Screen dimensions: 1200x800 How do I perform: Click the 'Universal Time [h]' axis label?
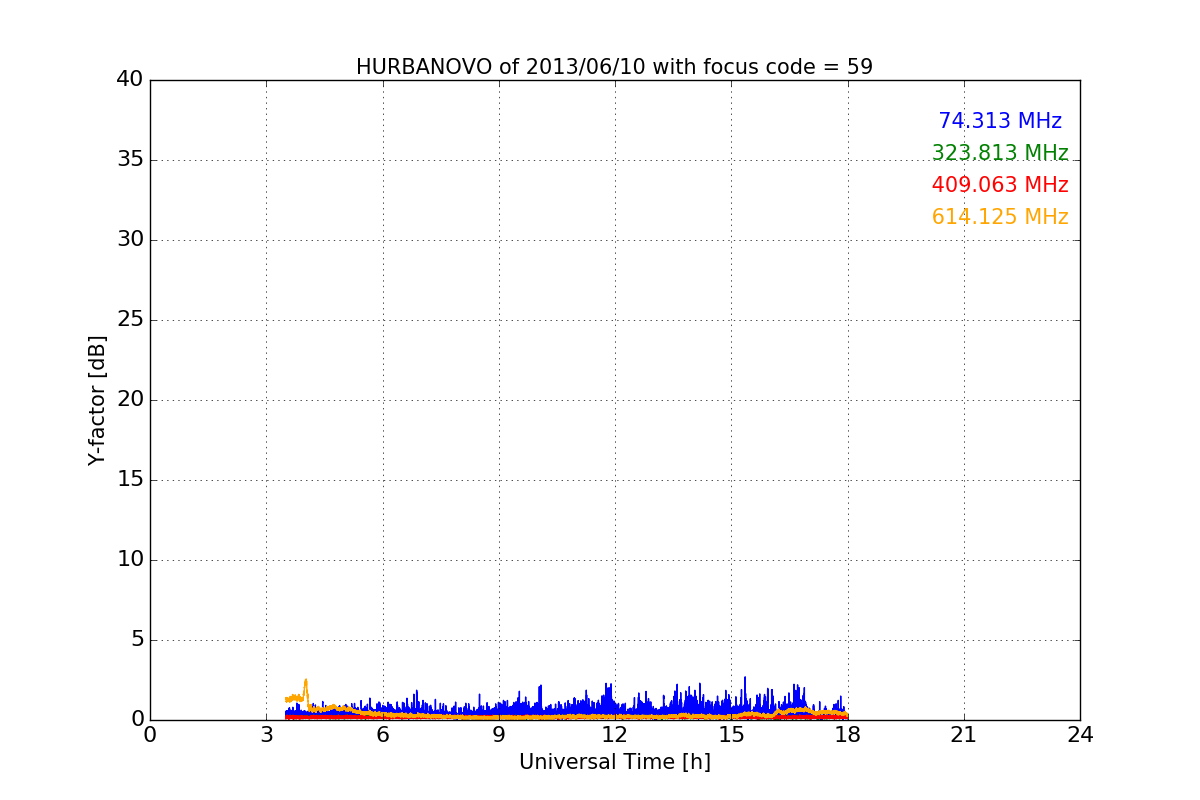click(x=614, y=762)
